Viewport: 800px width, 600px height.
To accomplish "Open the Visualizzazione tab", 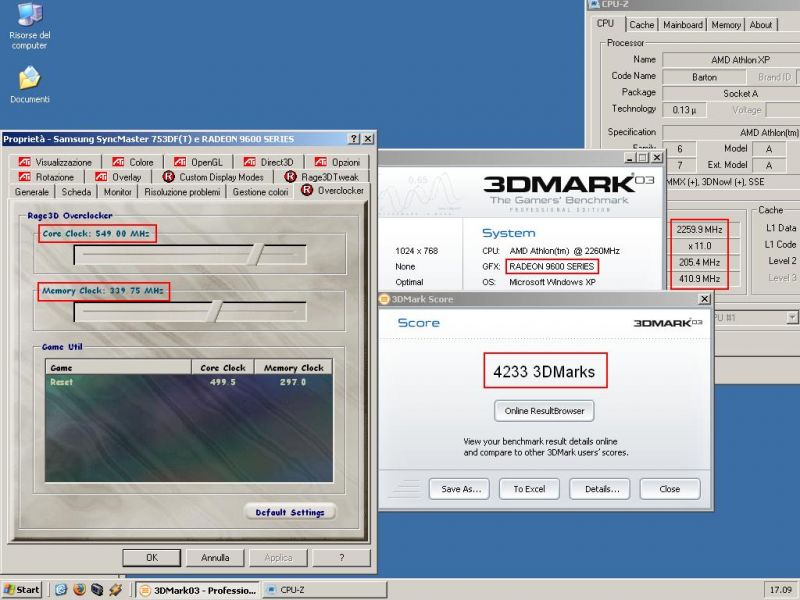I will tap(55, 162).
